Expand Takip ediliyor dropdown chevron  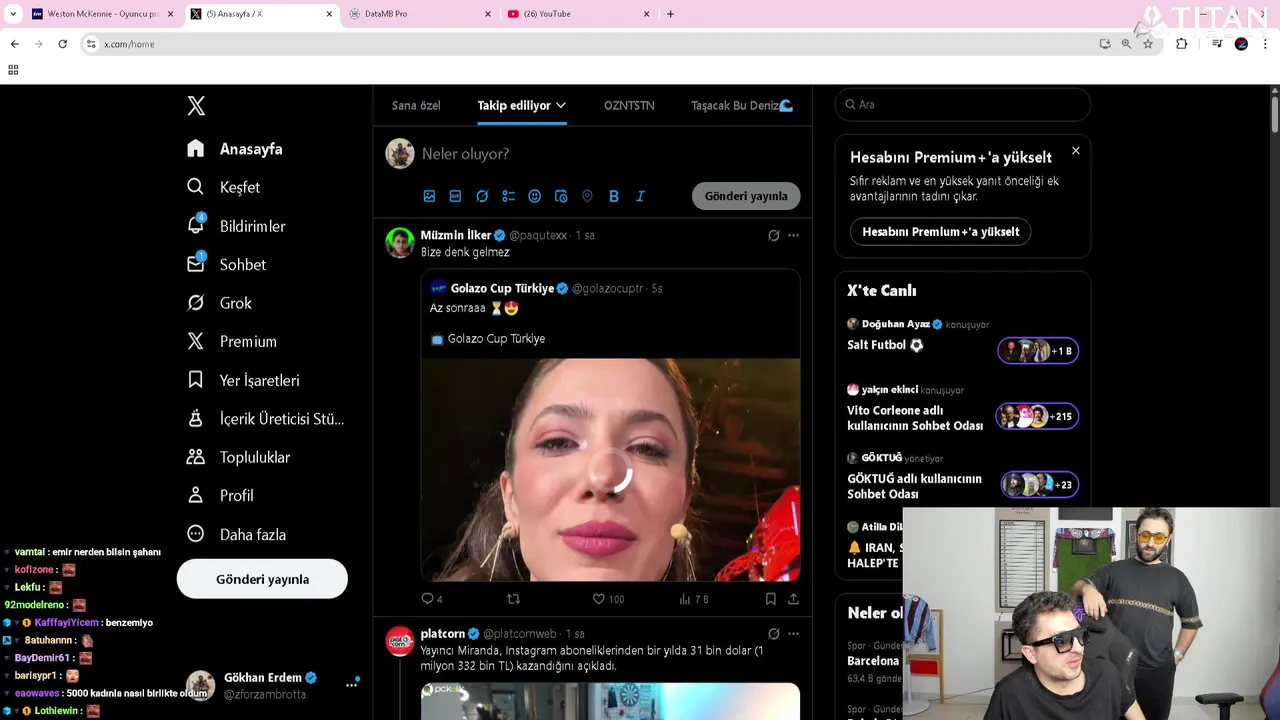[x=561, y=105]
